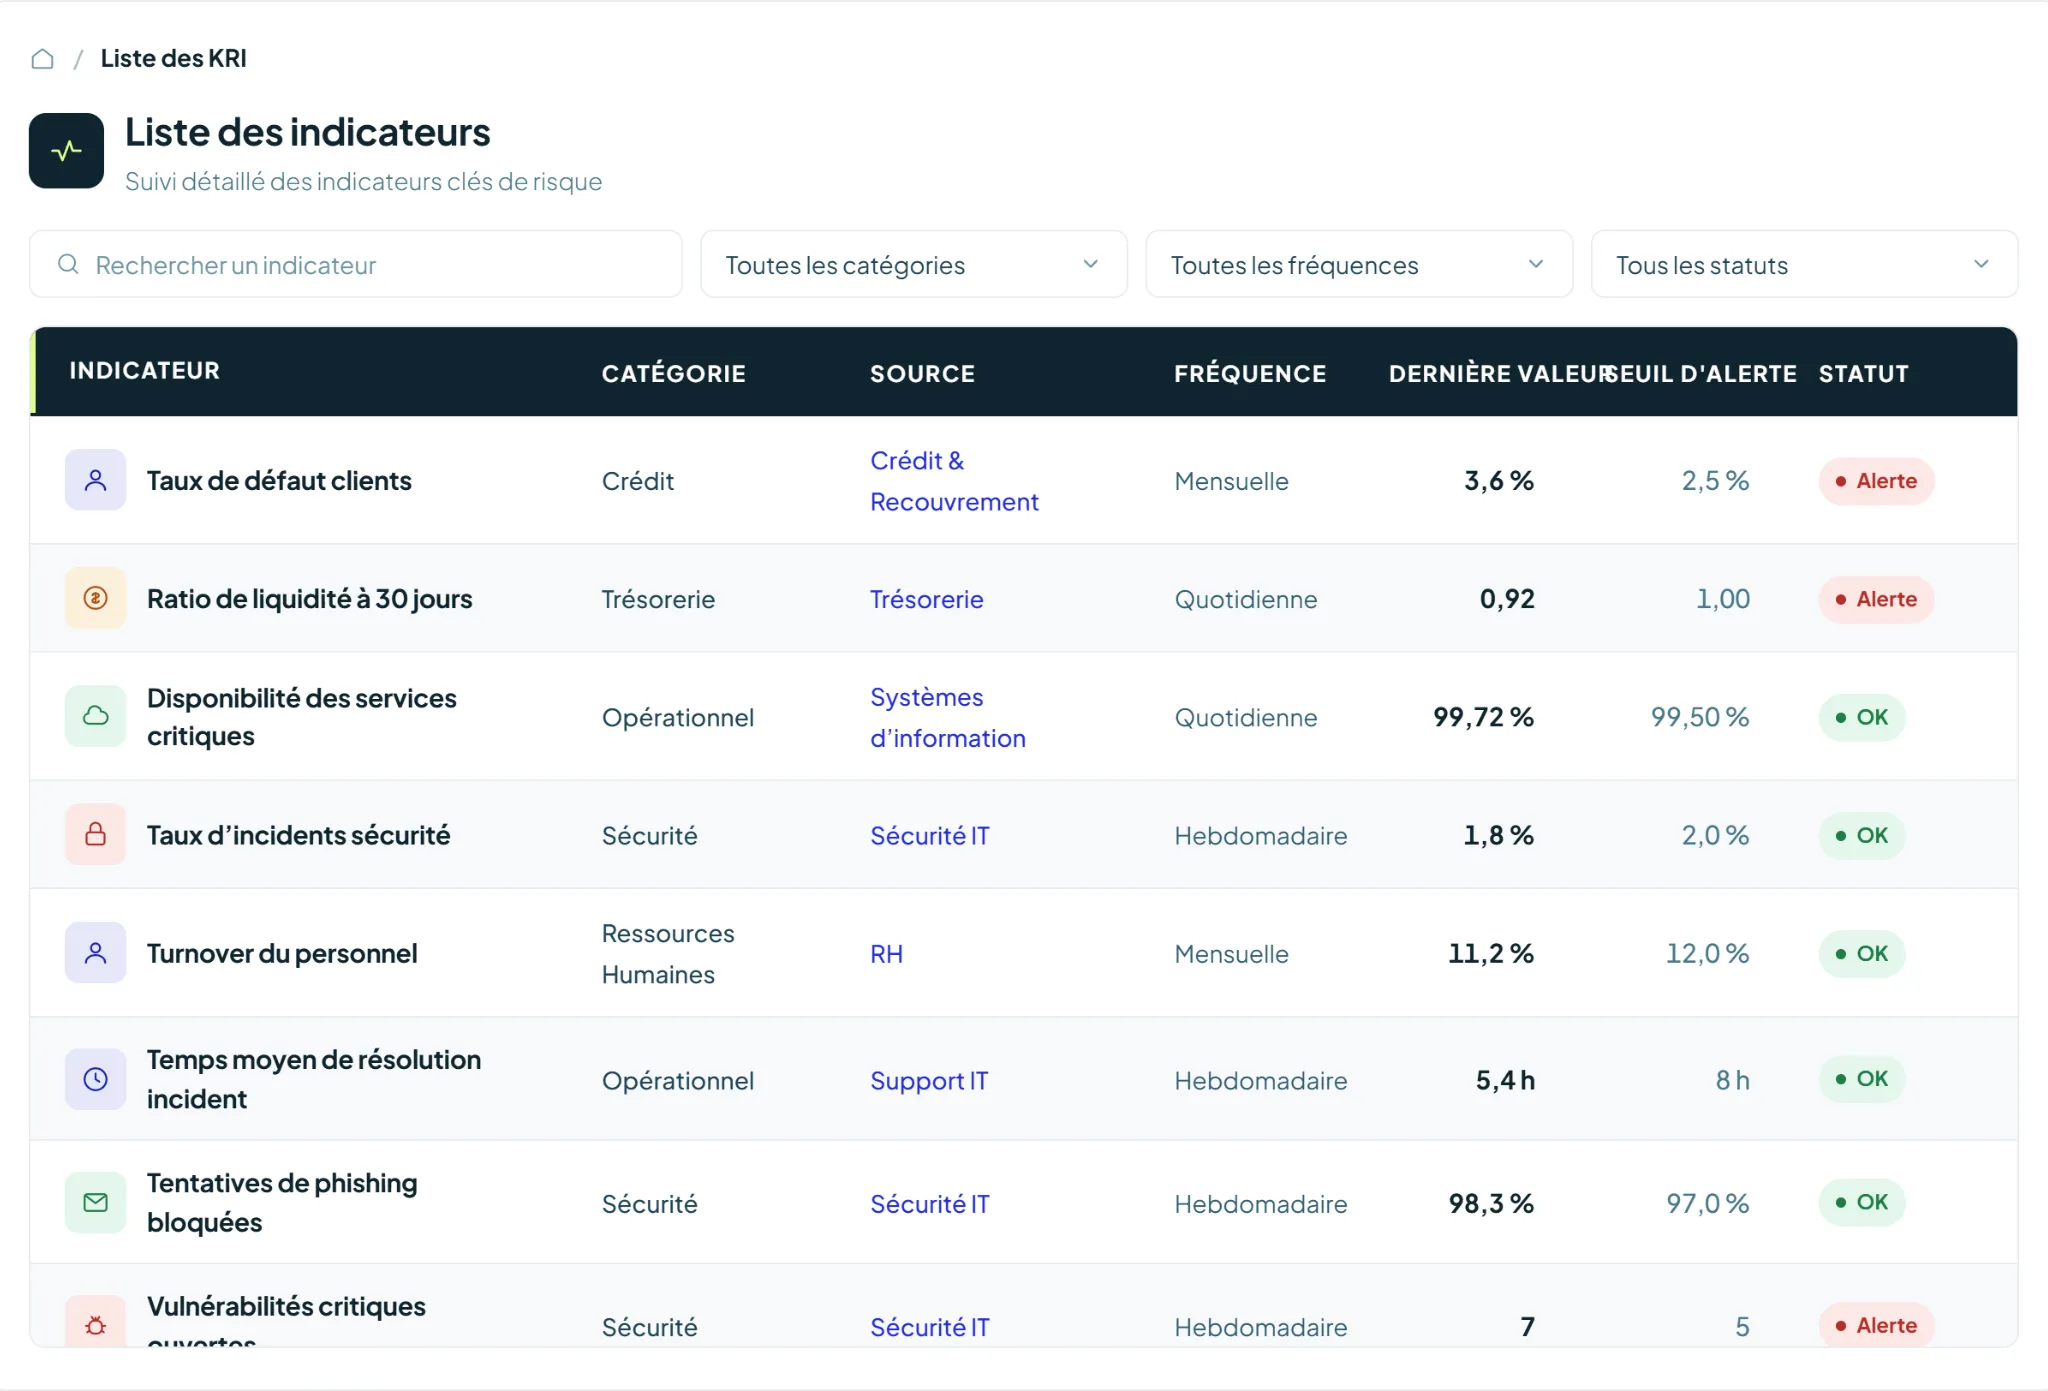The image size is (2048, 1391).
Task: Click the padlock icon for Taux d'incidents sécurité
Action: (95, 834)
